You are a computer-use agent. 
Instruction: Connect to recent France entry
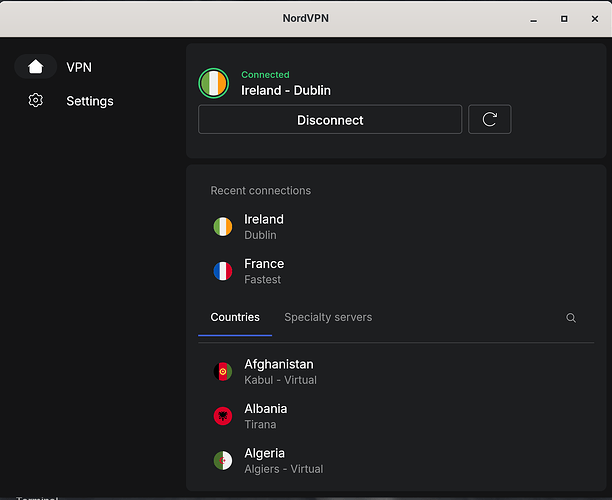[x=396, y=271]
